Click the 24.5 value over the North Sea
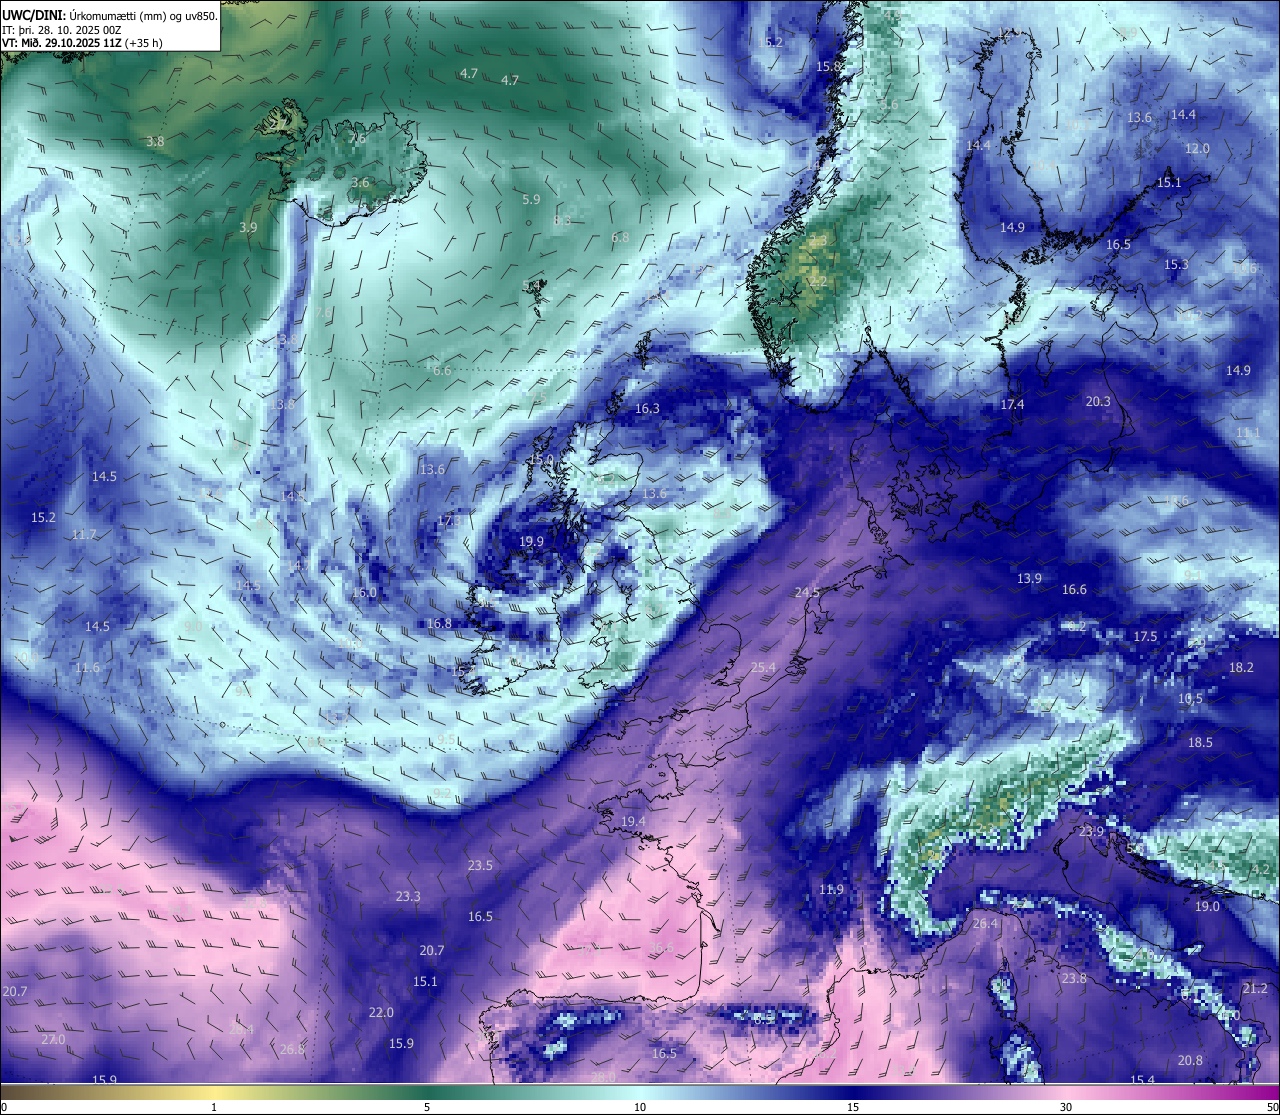Viewport: 1280px width, 1115px height. point(807,592)
